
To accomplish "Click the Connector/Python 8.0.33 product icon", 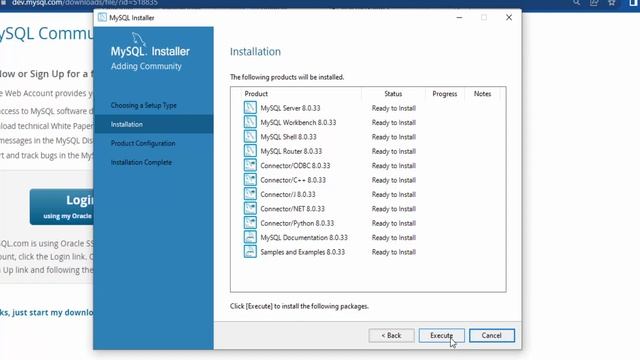I will click(250, 223).
